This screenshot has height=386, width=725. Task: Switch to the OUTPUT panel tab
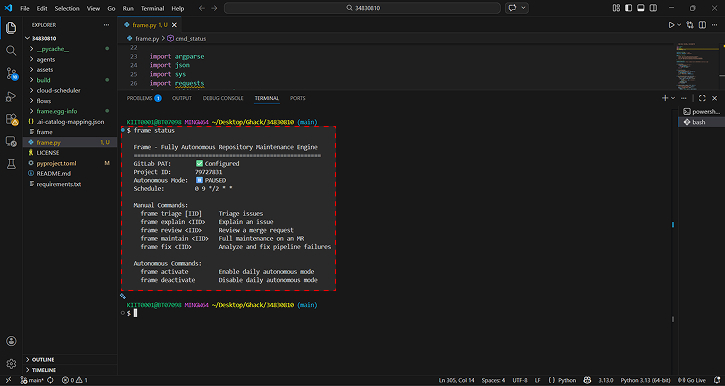[x=182, y=98]
